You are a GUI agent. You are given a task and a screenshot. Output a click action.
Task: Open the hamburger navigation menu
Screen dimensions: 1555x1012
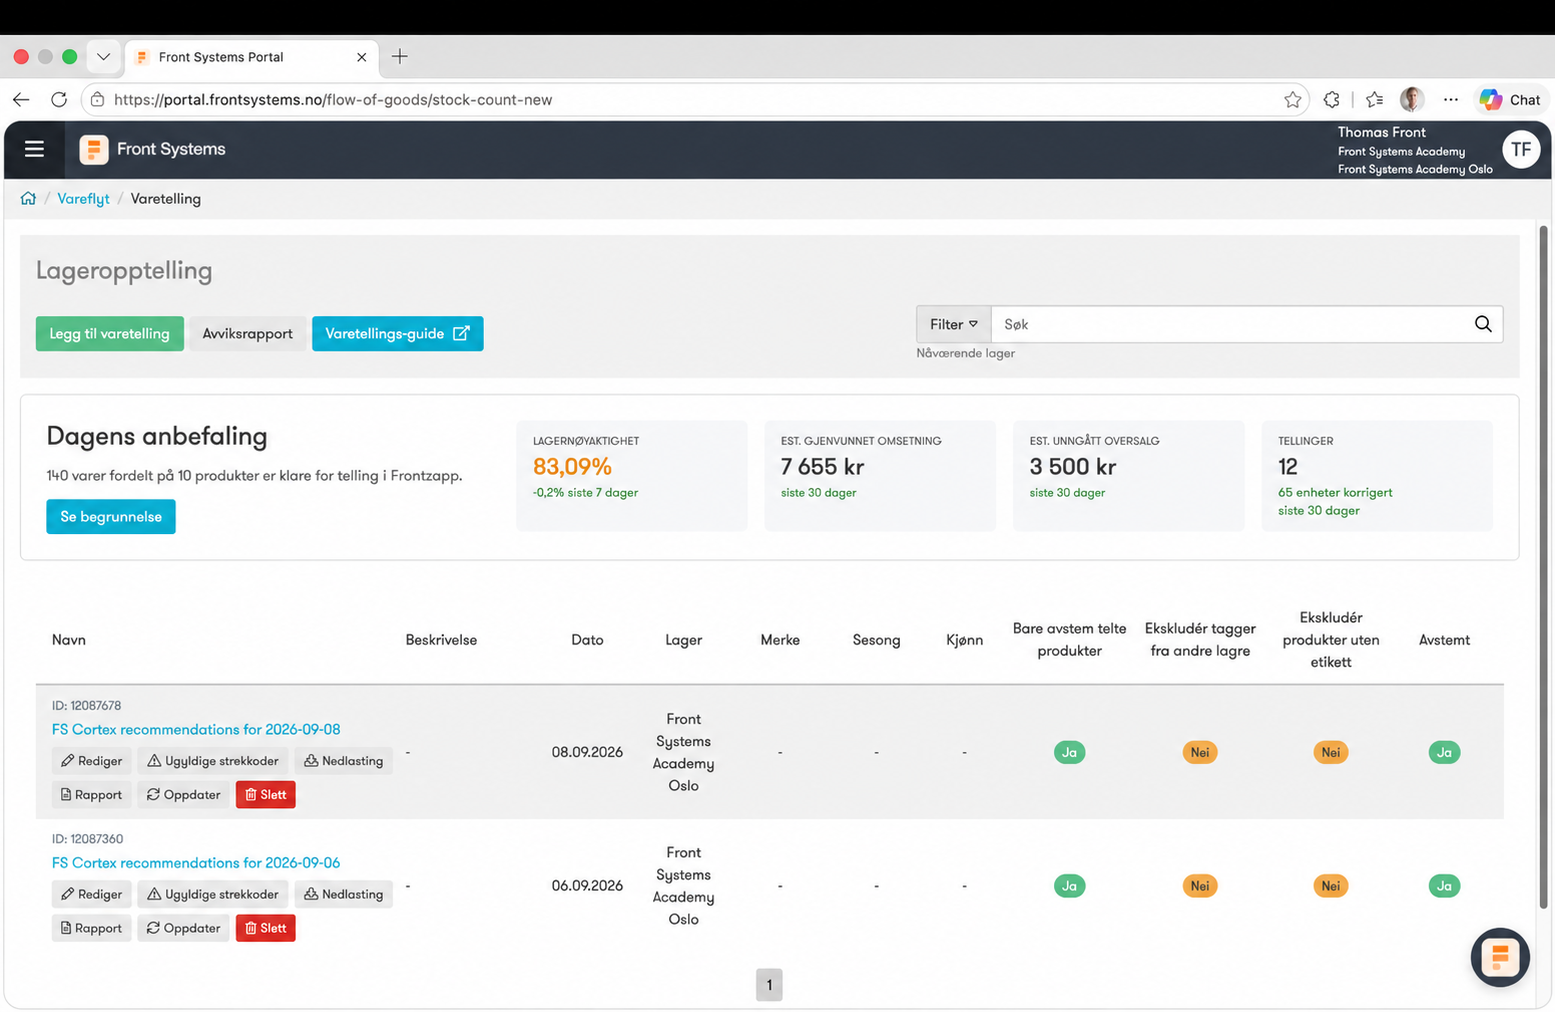(34, 149)
